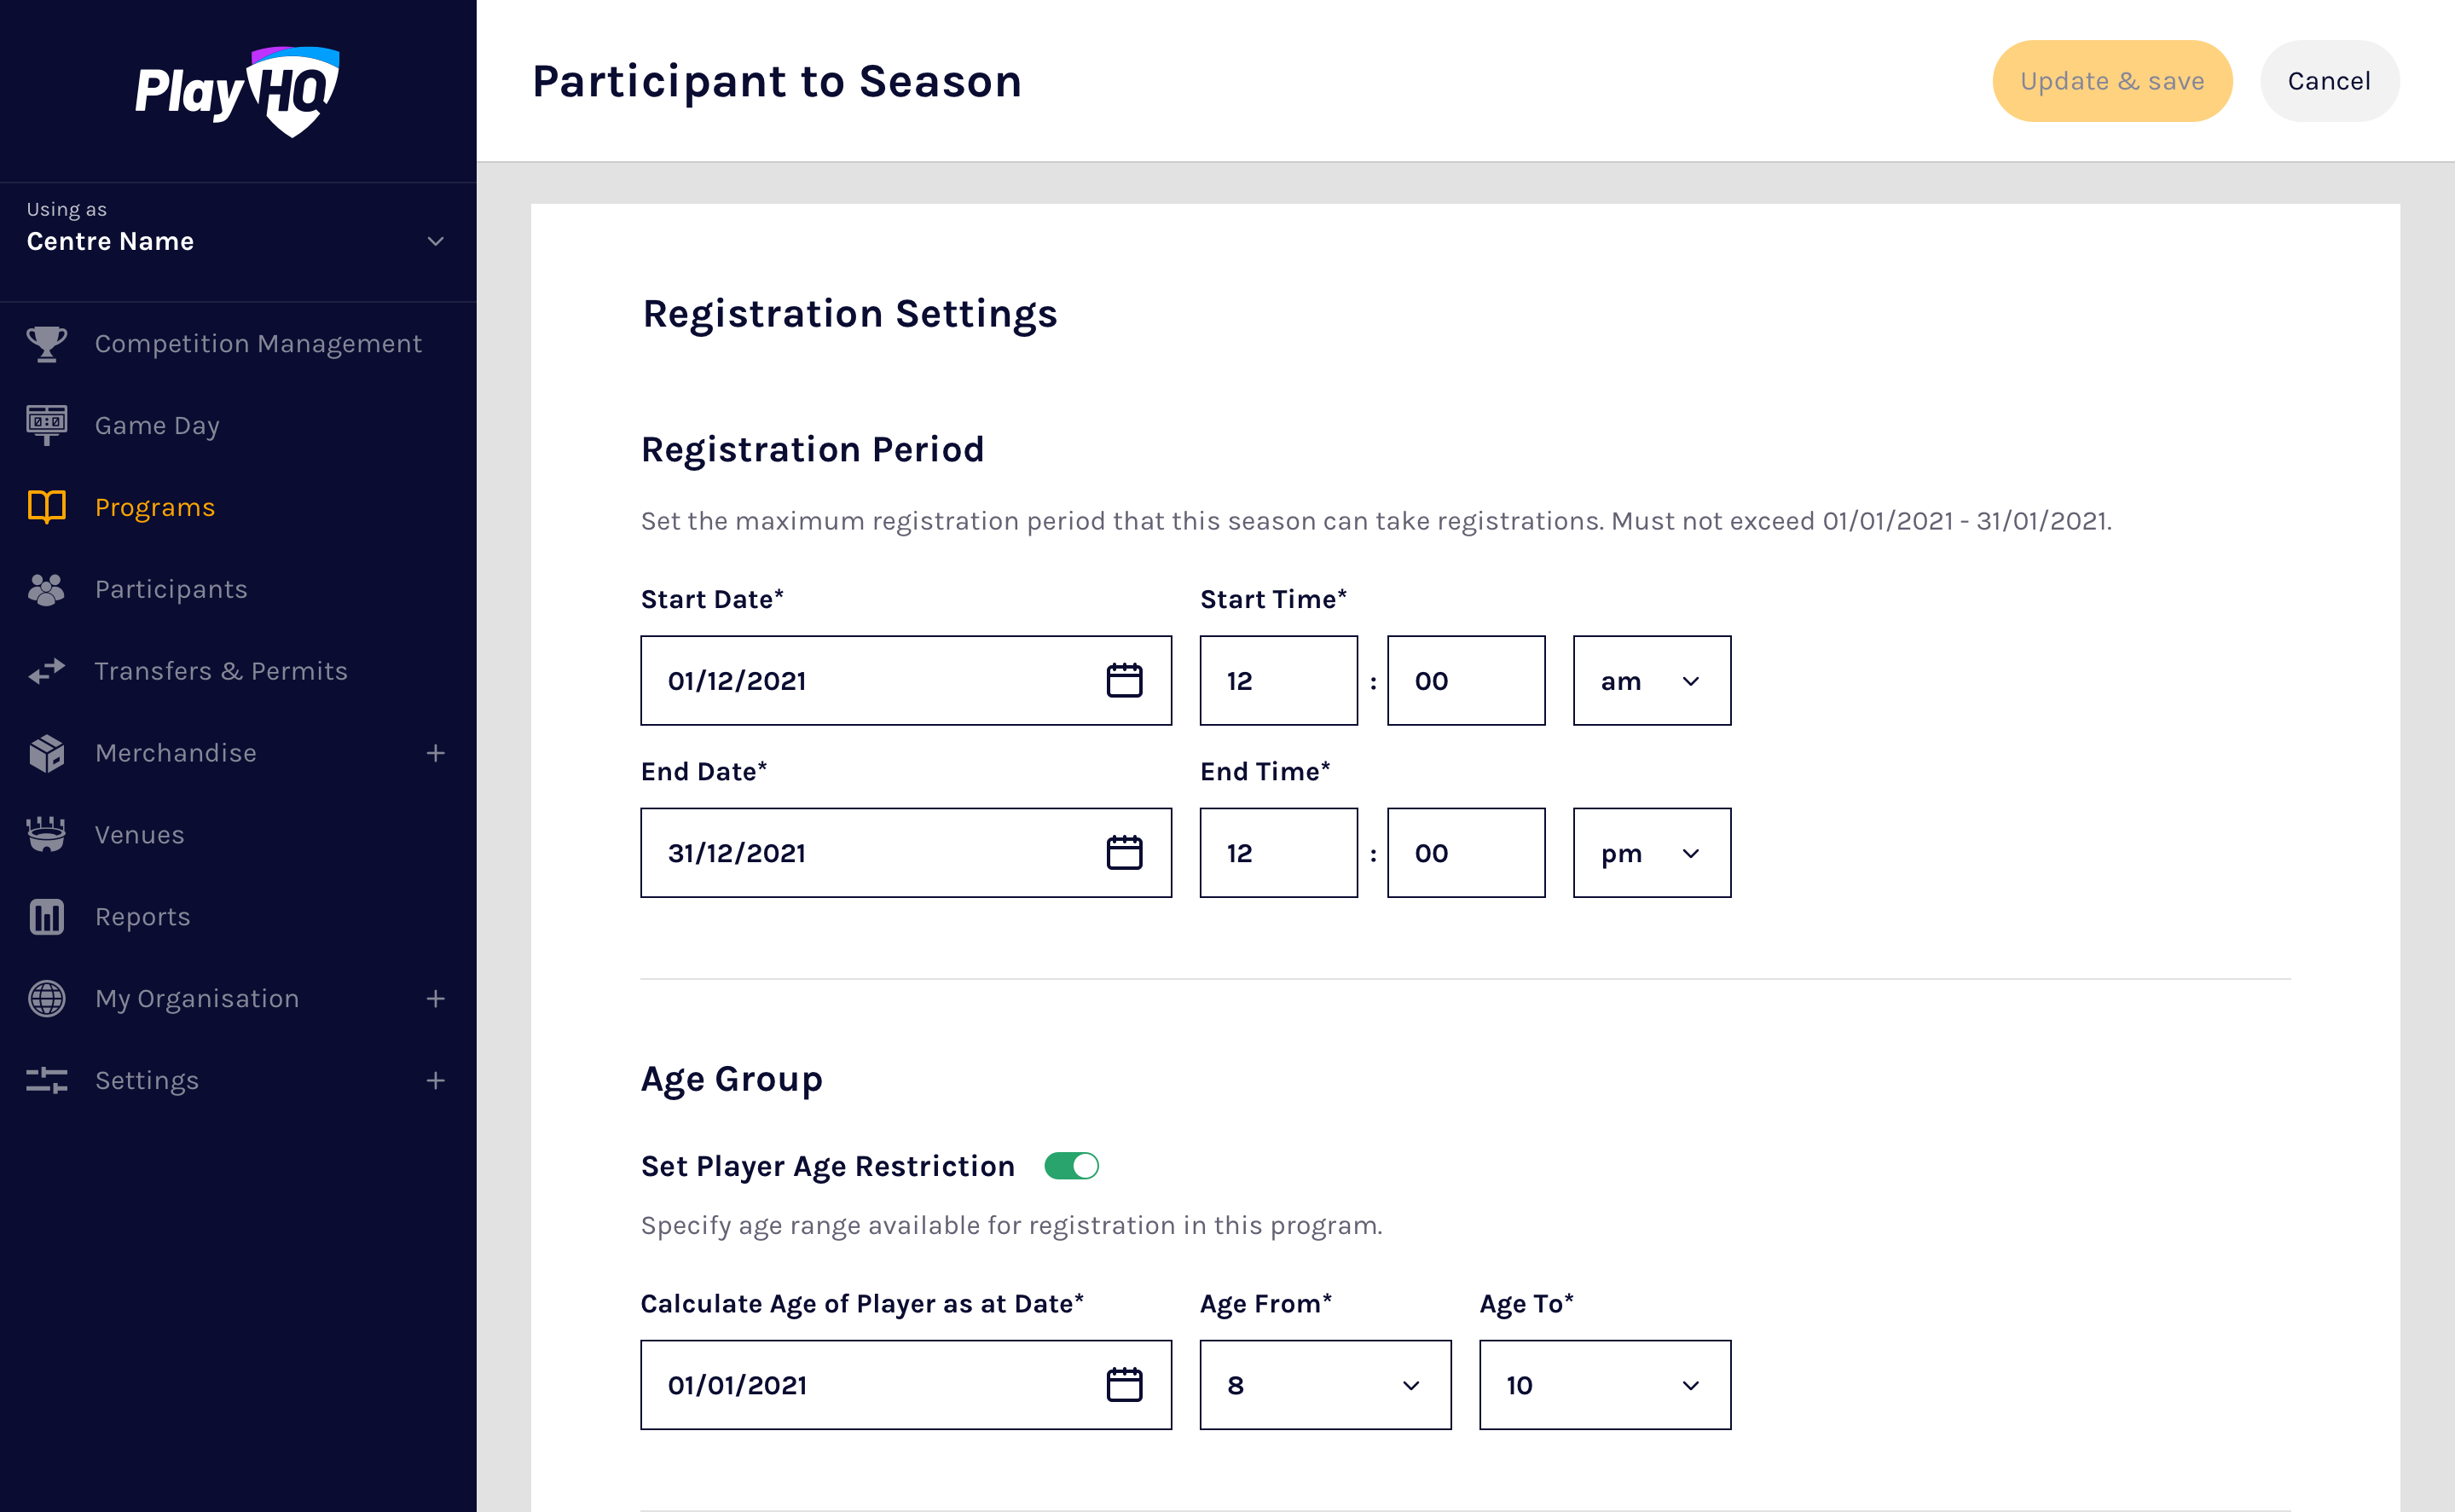Click the Update & save button
Image resolution: width=2455 pixels, height=1512 pixels.
pos(2111,81)
